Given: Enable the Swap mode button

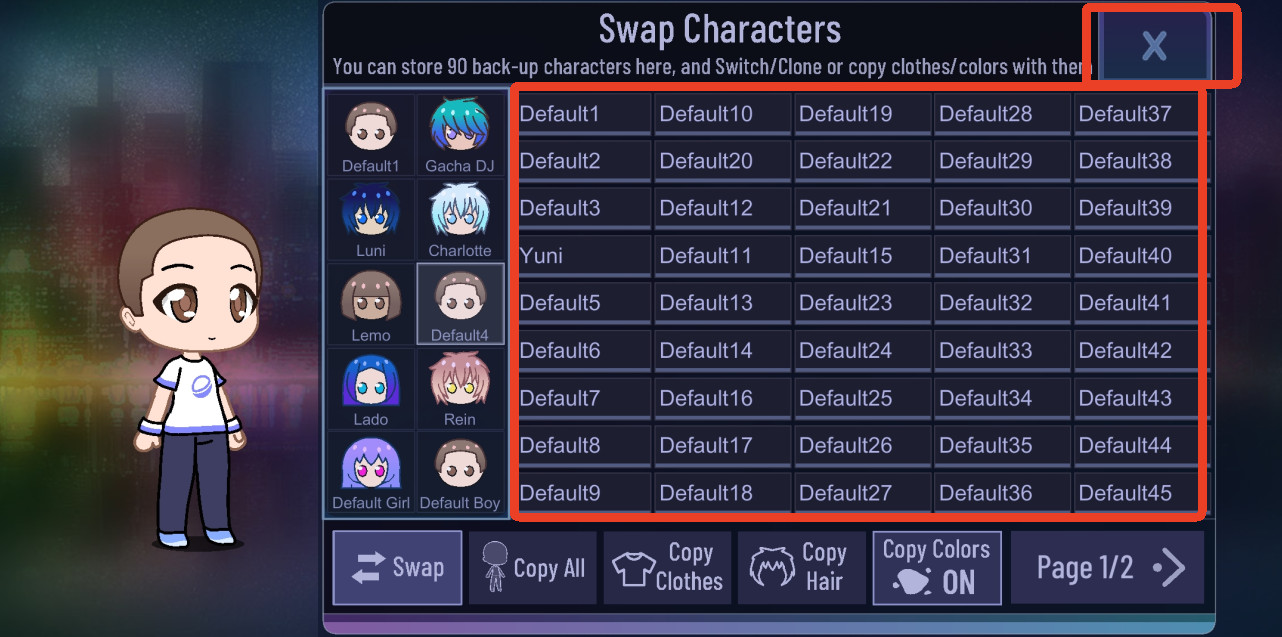Looking at the screenshot, I should pyautogui.click(x=397, y=568).
